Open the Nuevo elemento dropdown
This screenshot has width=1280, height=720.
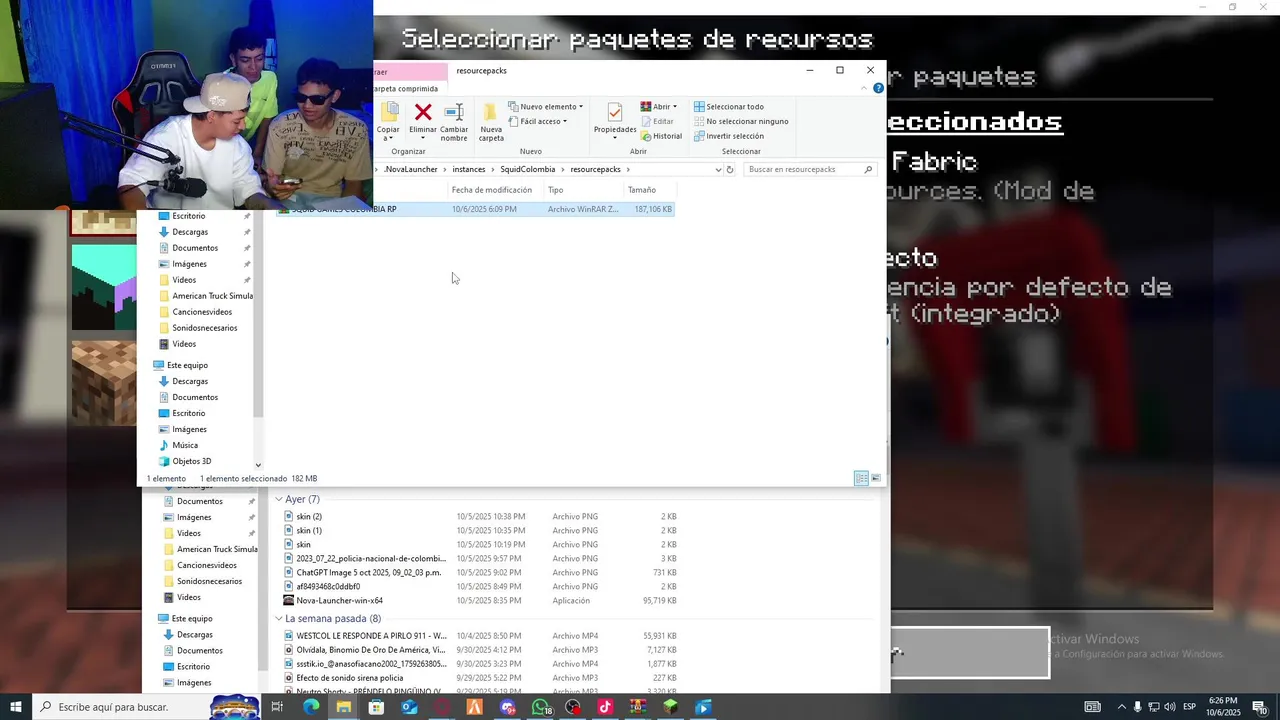pos(546,106)
